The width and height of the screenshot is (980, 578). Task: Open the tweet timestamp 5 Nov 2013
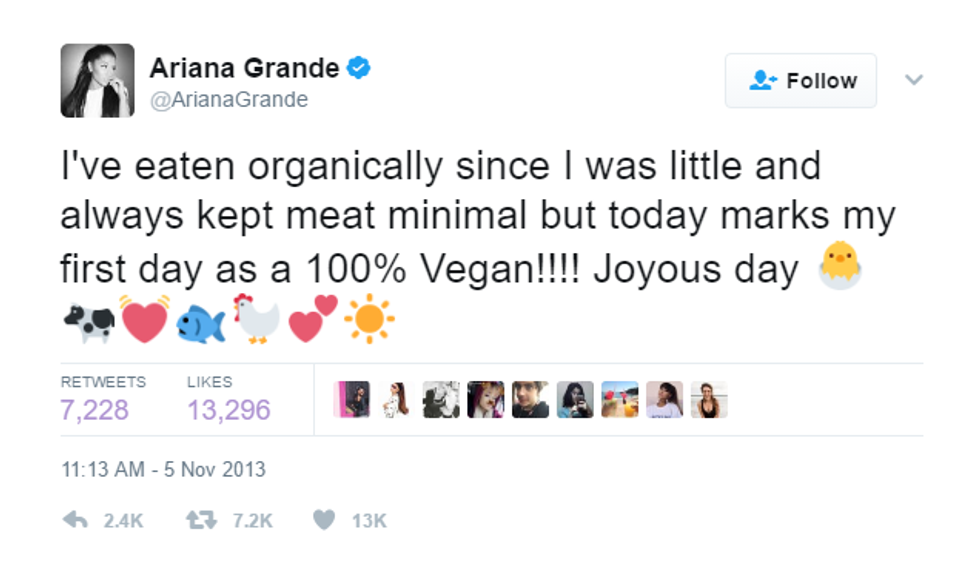pos(163,469)
